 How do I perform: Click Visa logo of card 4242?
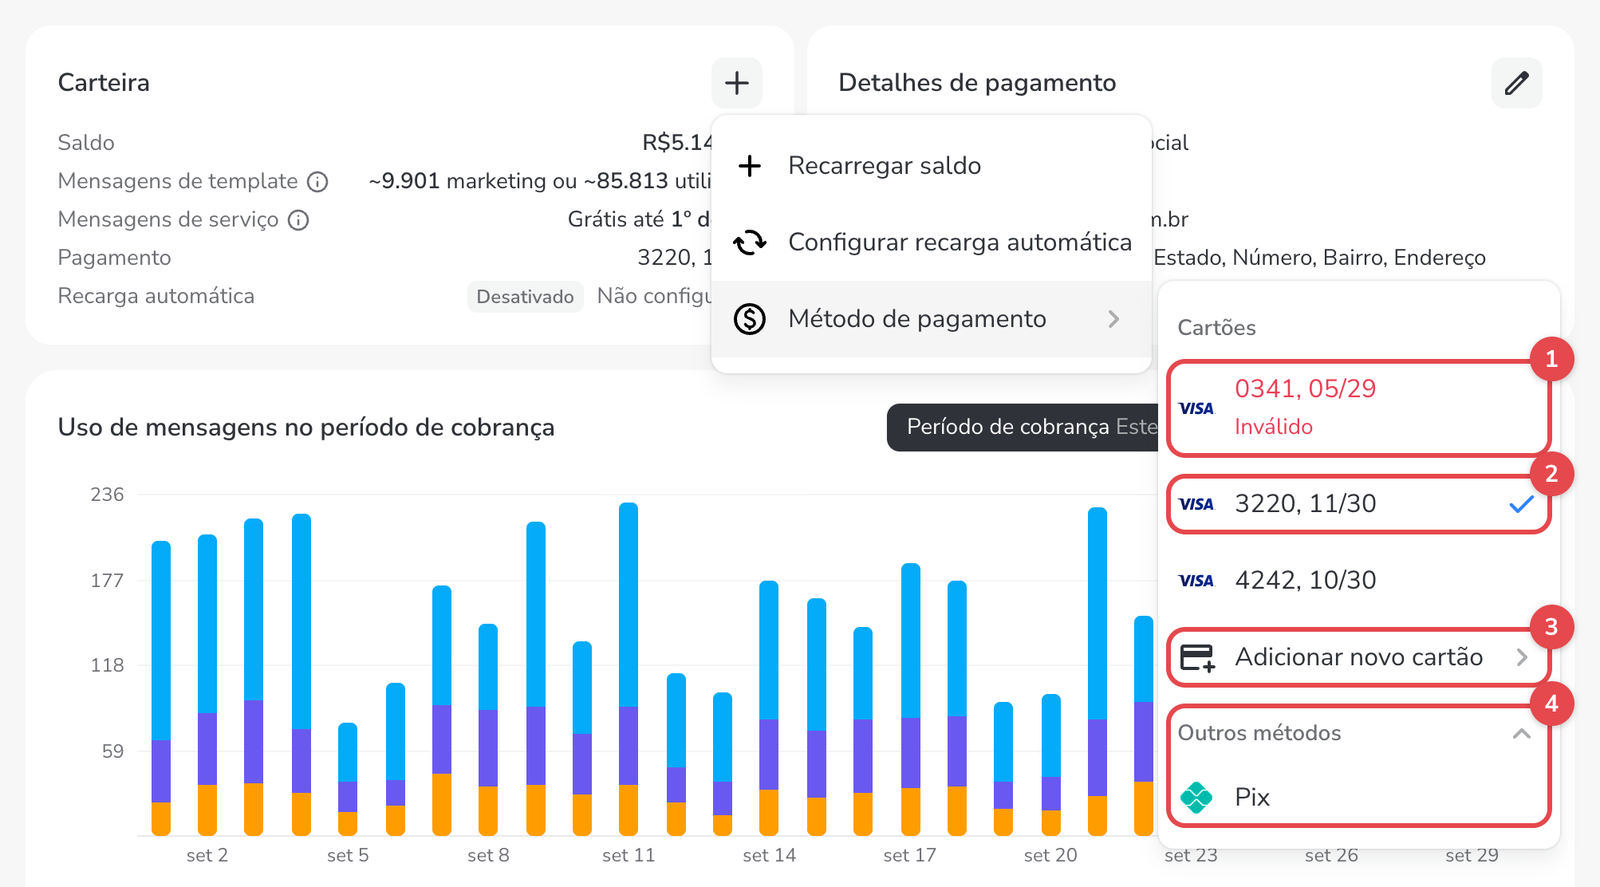(1196, 581)
